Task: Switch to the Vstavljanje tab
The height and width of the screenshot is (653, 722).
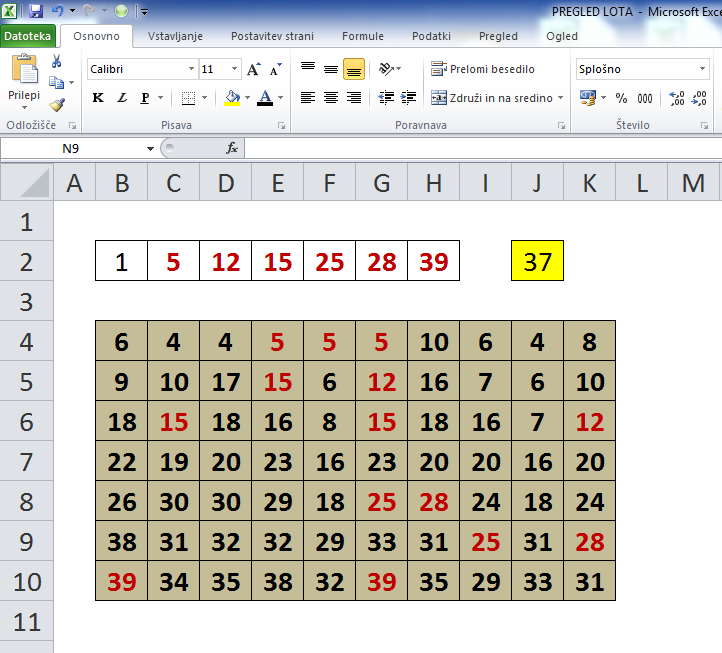Action: 175,36
